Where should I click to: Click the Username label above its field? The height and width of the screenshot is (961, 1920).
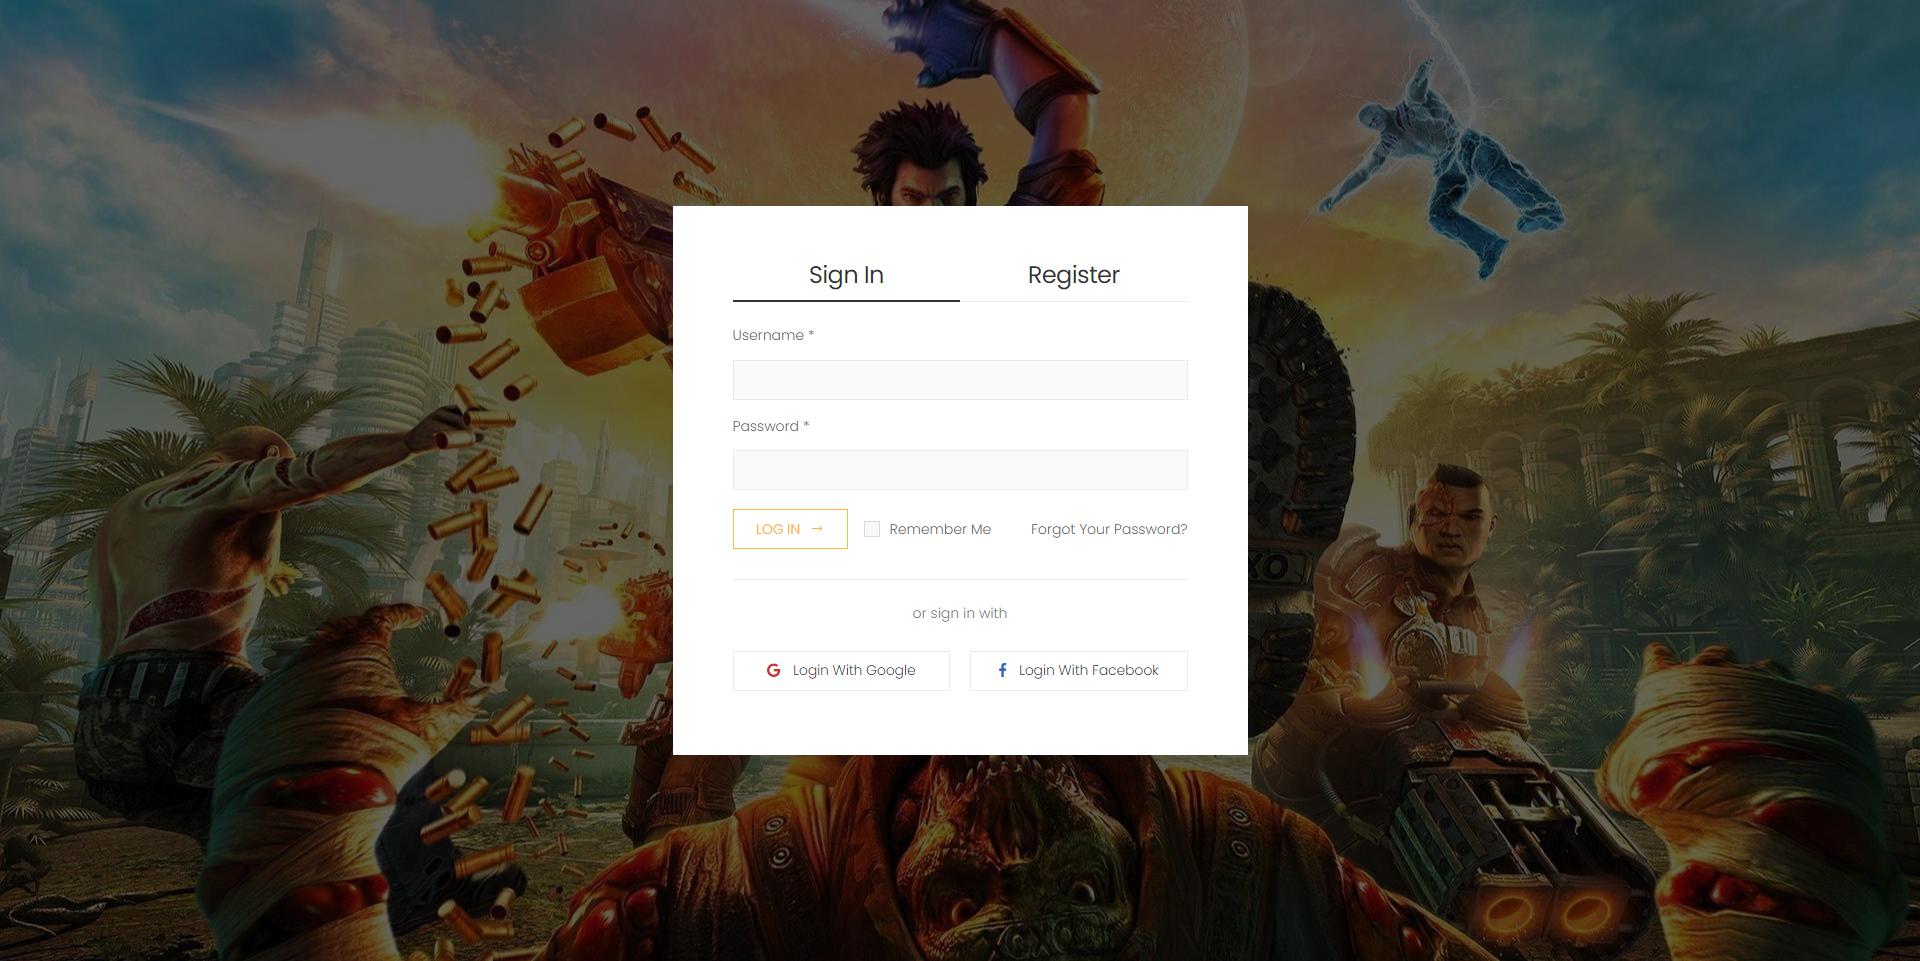(x=766, y=335)
